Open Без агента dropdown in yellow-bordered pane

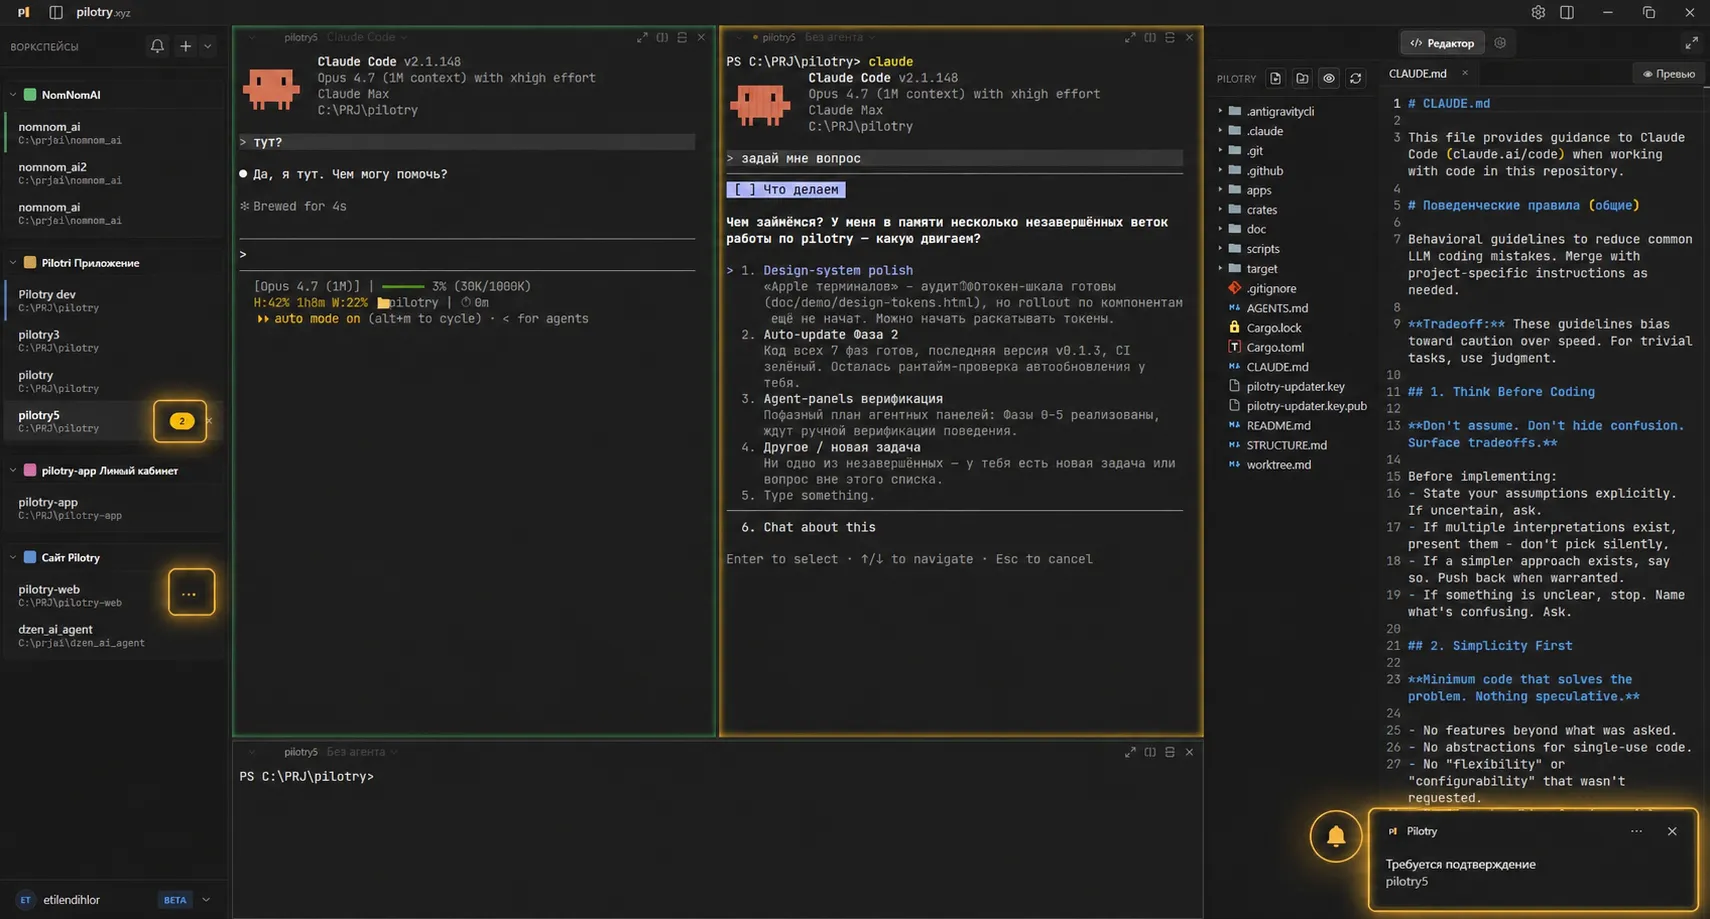coord(840,37)
